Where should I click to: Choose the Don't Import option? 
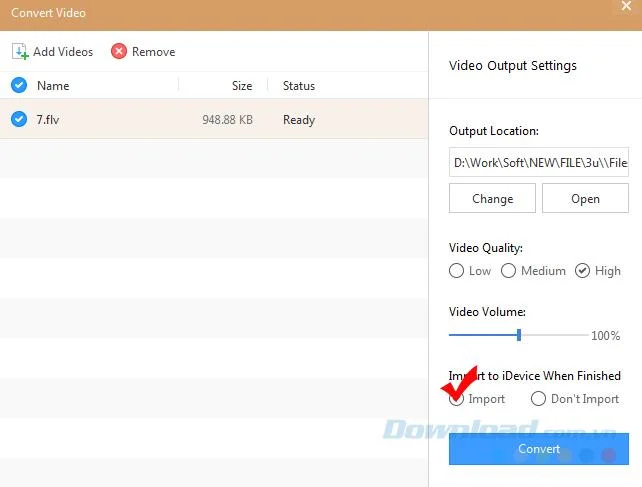coord(538,399)
